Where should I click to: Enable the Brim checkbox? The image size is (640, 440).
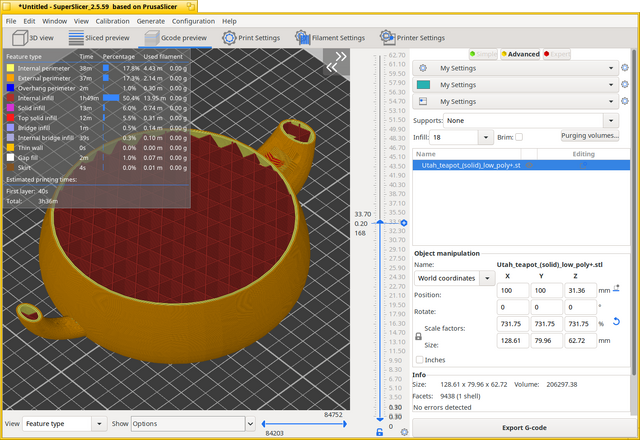519,137
